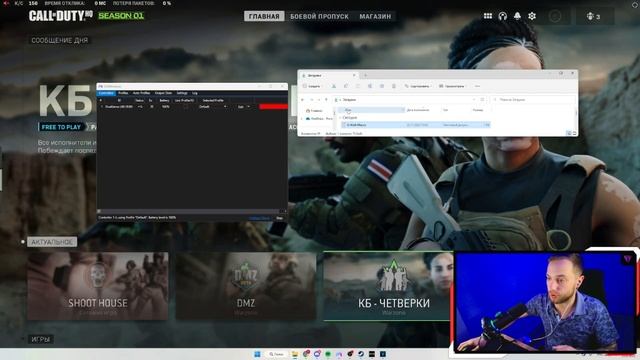The image size is (640, 360).
Task: Open the Создать dropdown in Explorer
Action: (x=312, y=86)
